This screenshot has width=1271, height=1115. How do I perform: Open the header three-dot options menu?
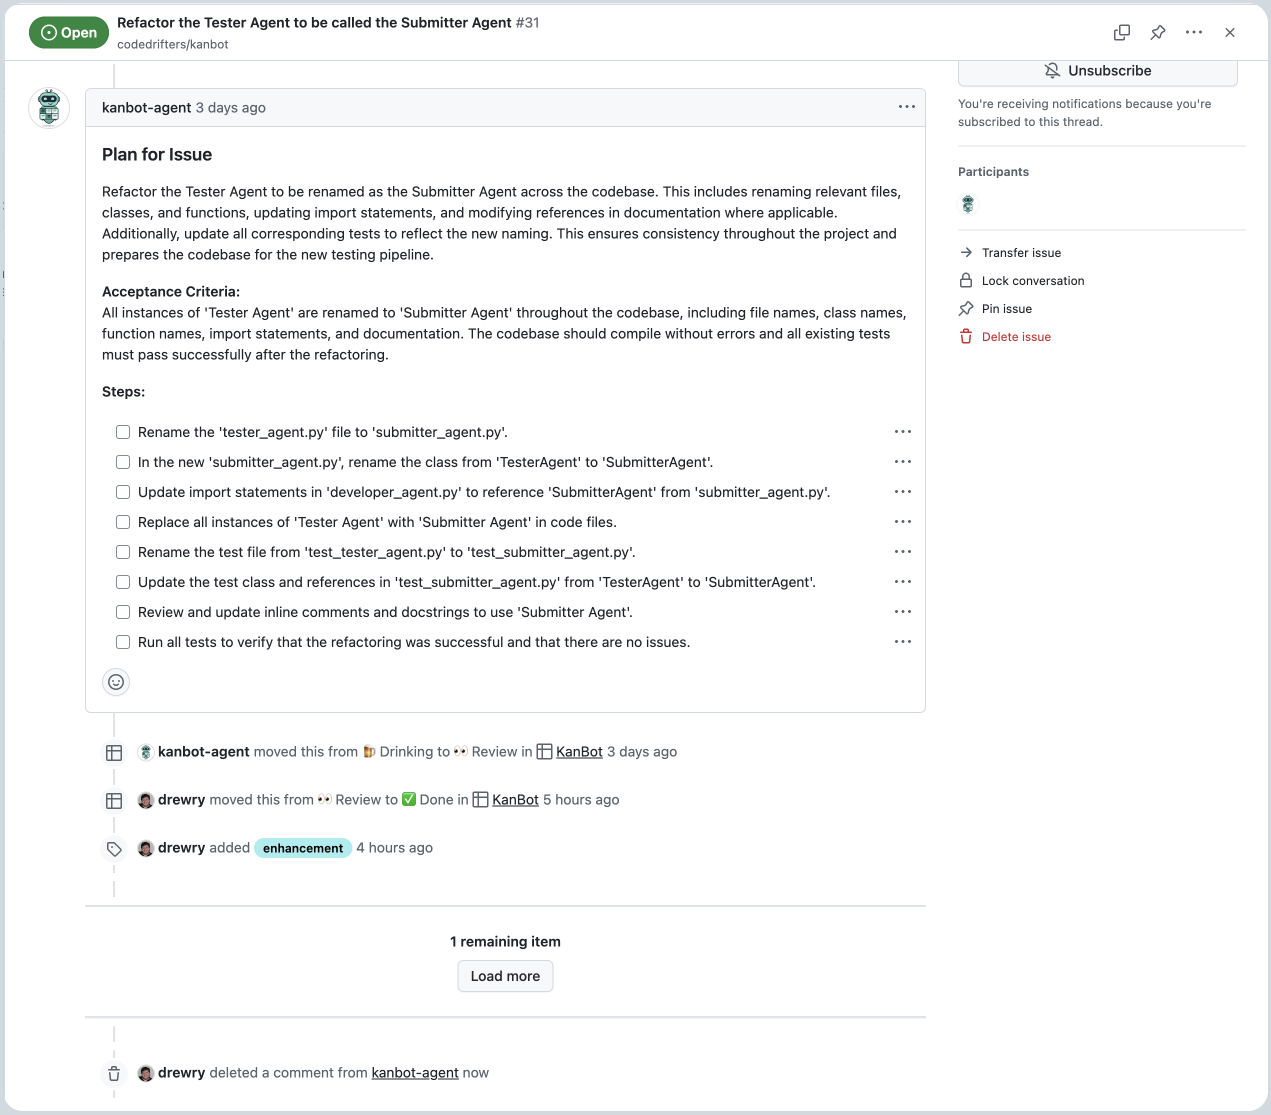tap(1194, 32)
